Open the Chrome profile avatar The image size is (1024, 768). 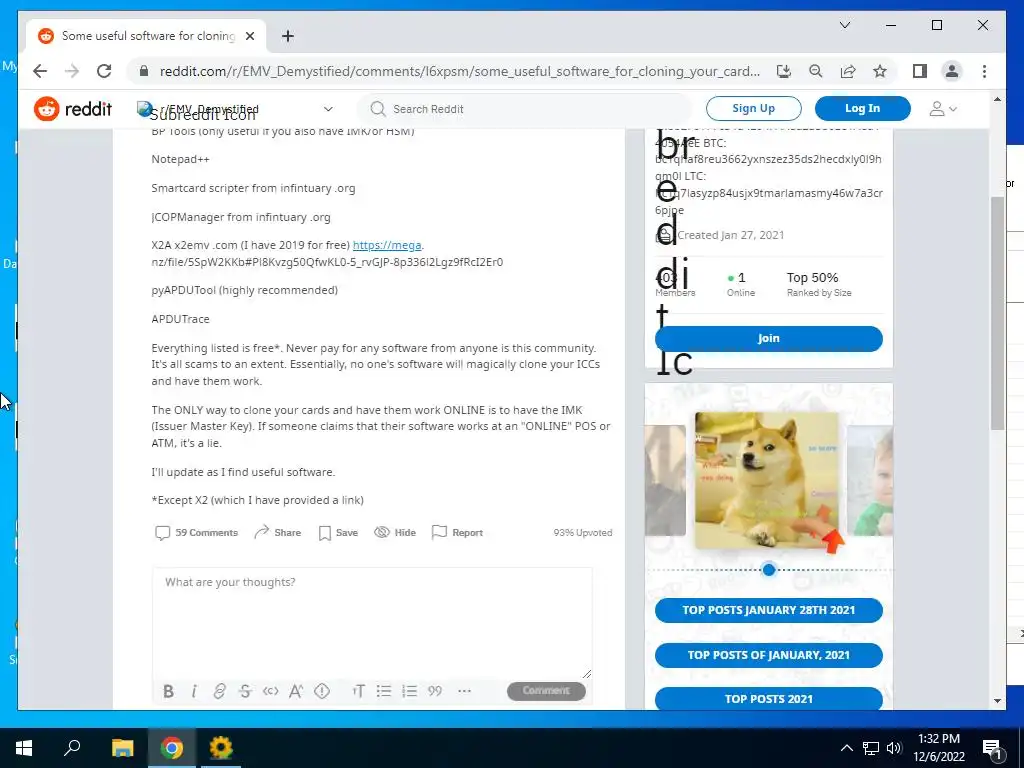952,71
